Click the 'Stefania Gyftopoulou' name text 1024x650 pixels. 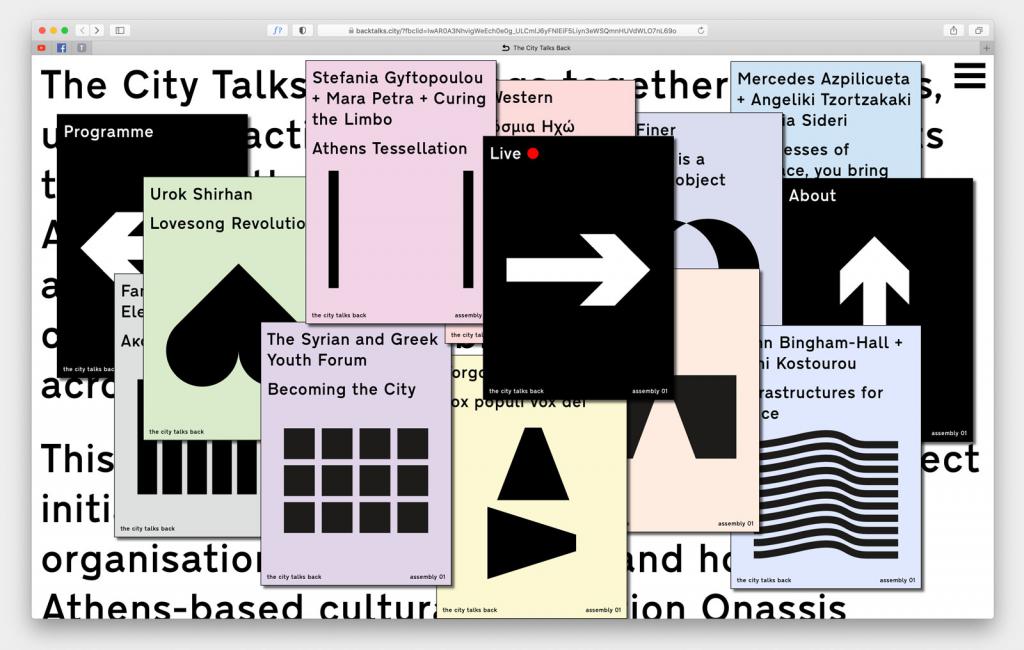[398, 78]
